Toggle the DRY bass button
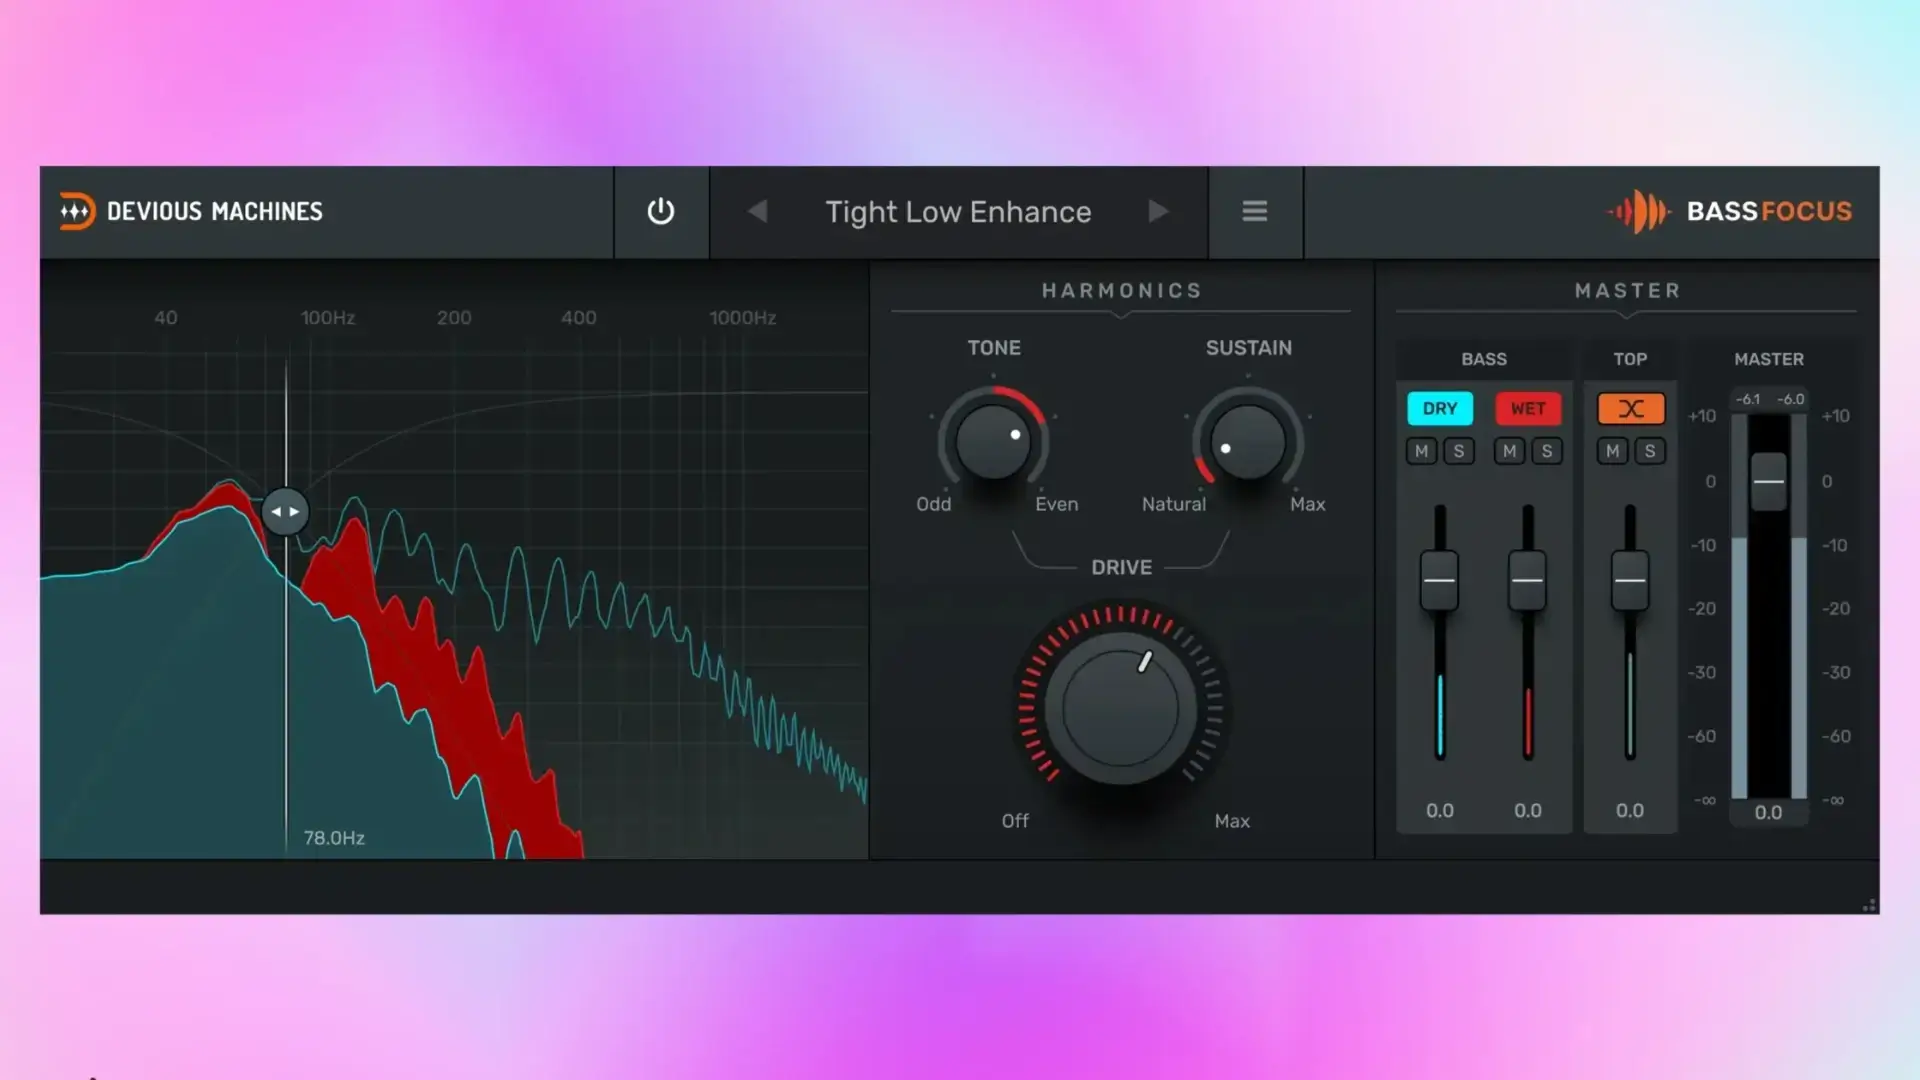This screenshot has height=1080, width=1920. [x=1439, y=408]
